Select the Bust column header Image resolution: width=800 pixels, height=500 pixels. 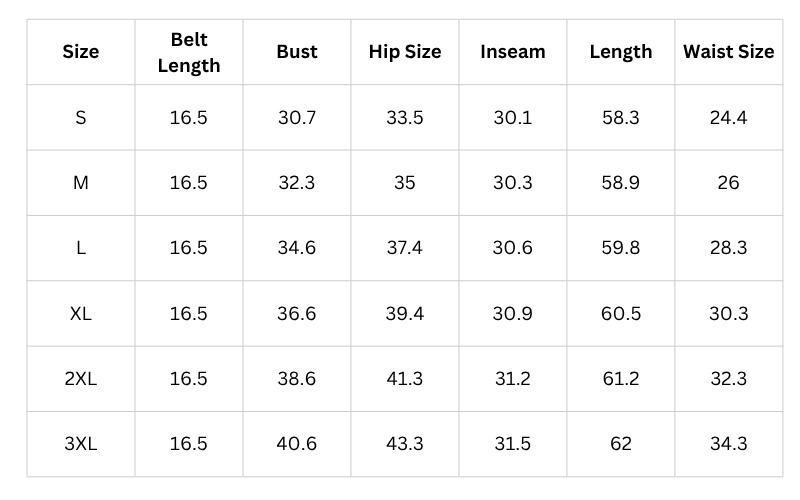pos(297,52)
